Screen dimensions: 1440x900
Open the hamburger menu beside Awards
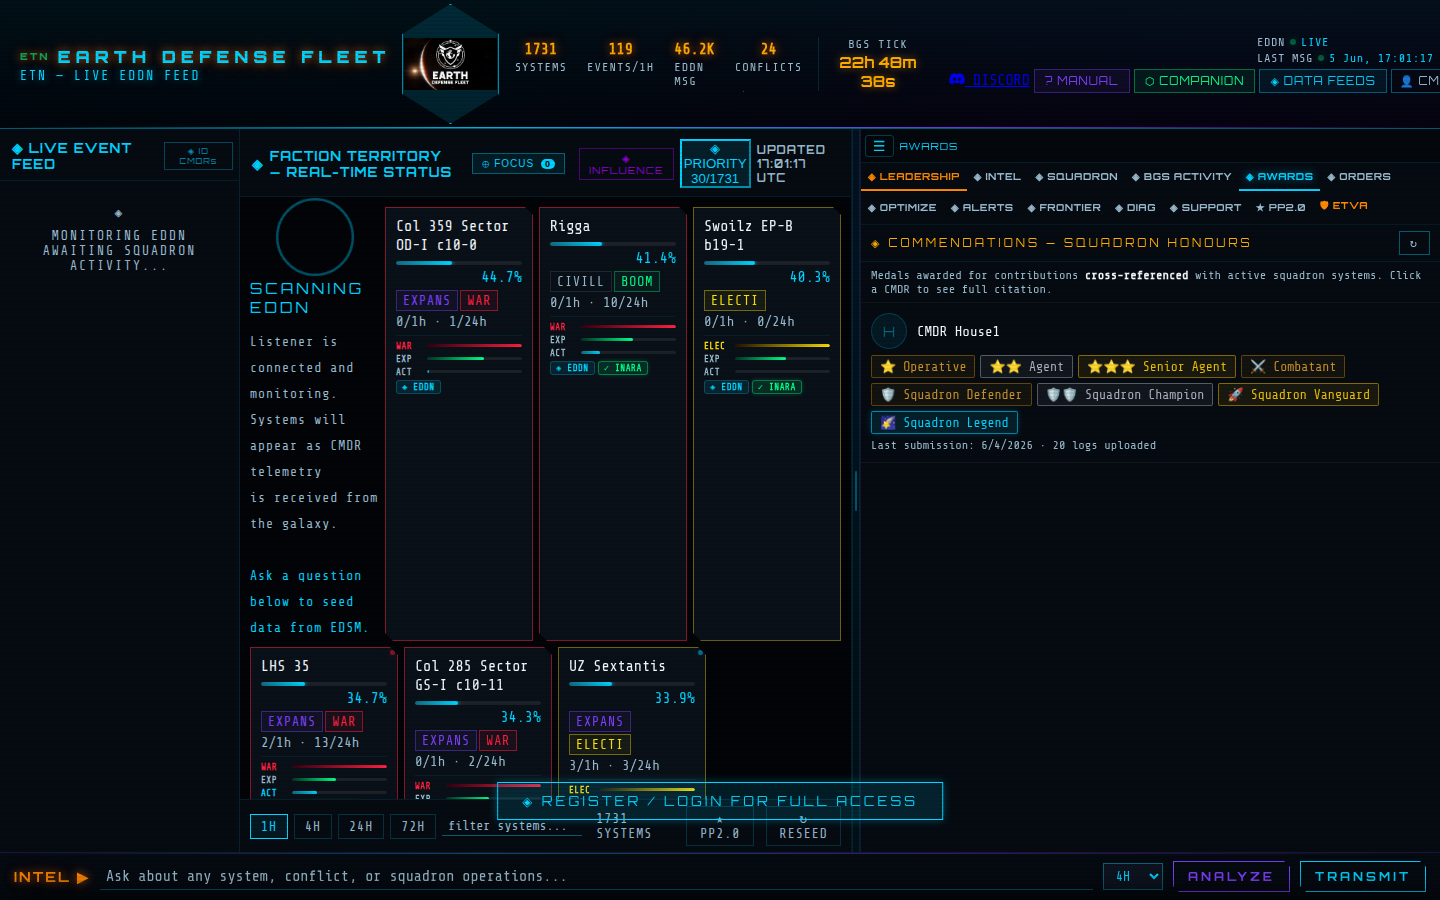click(879, 146)
